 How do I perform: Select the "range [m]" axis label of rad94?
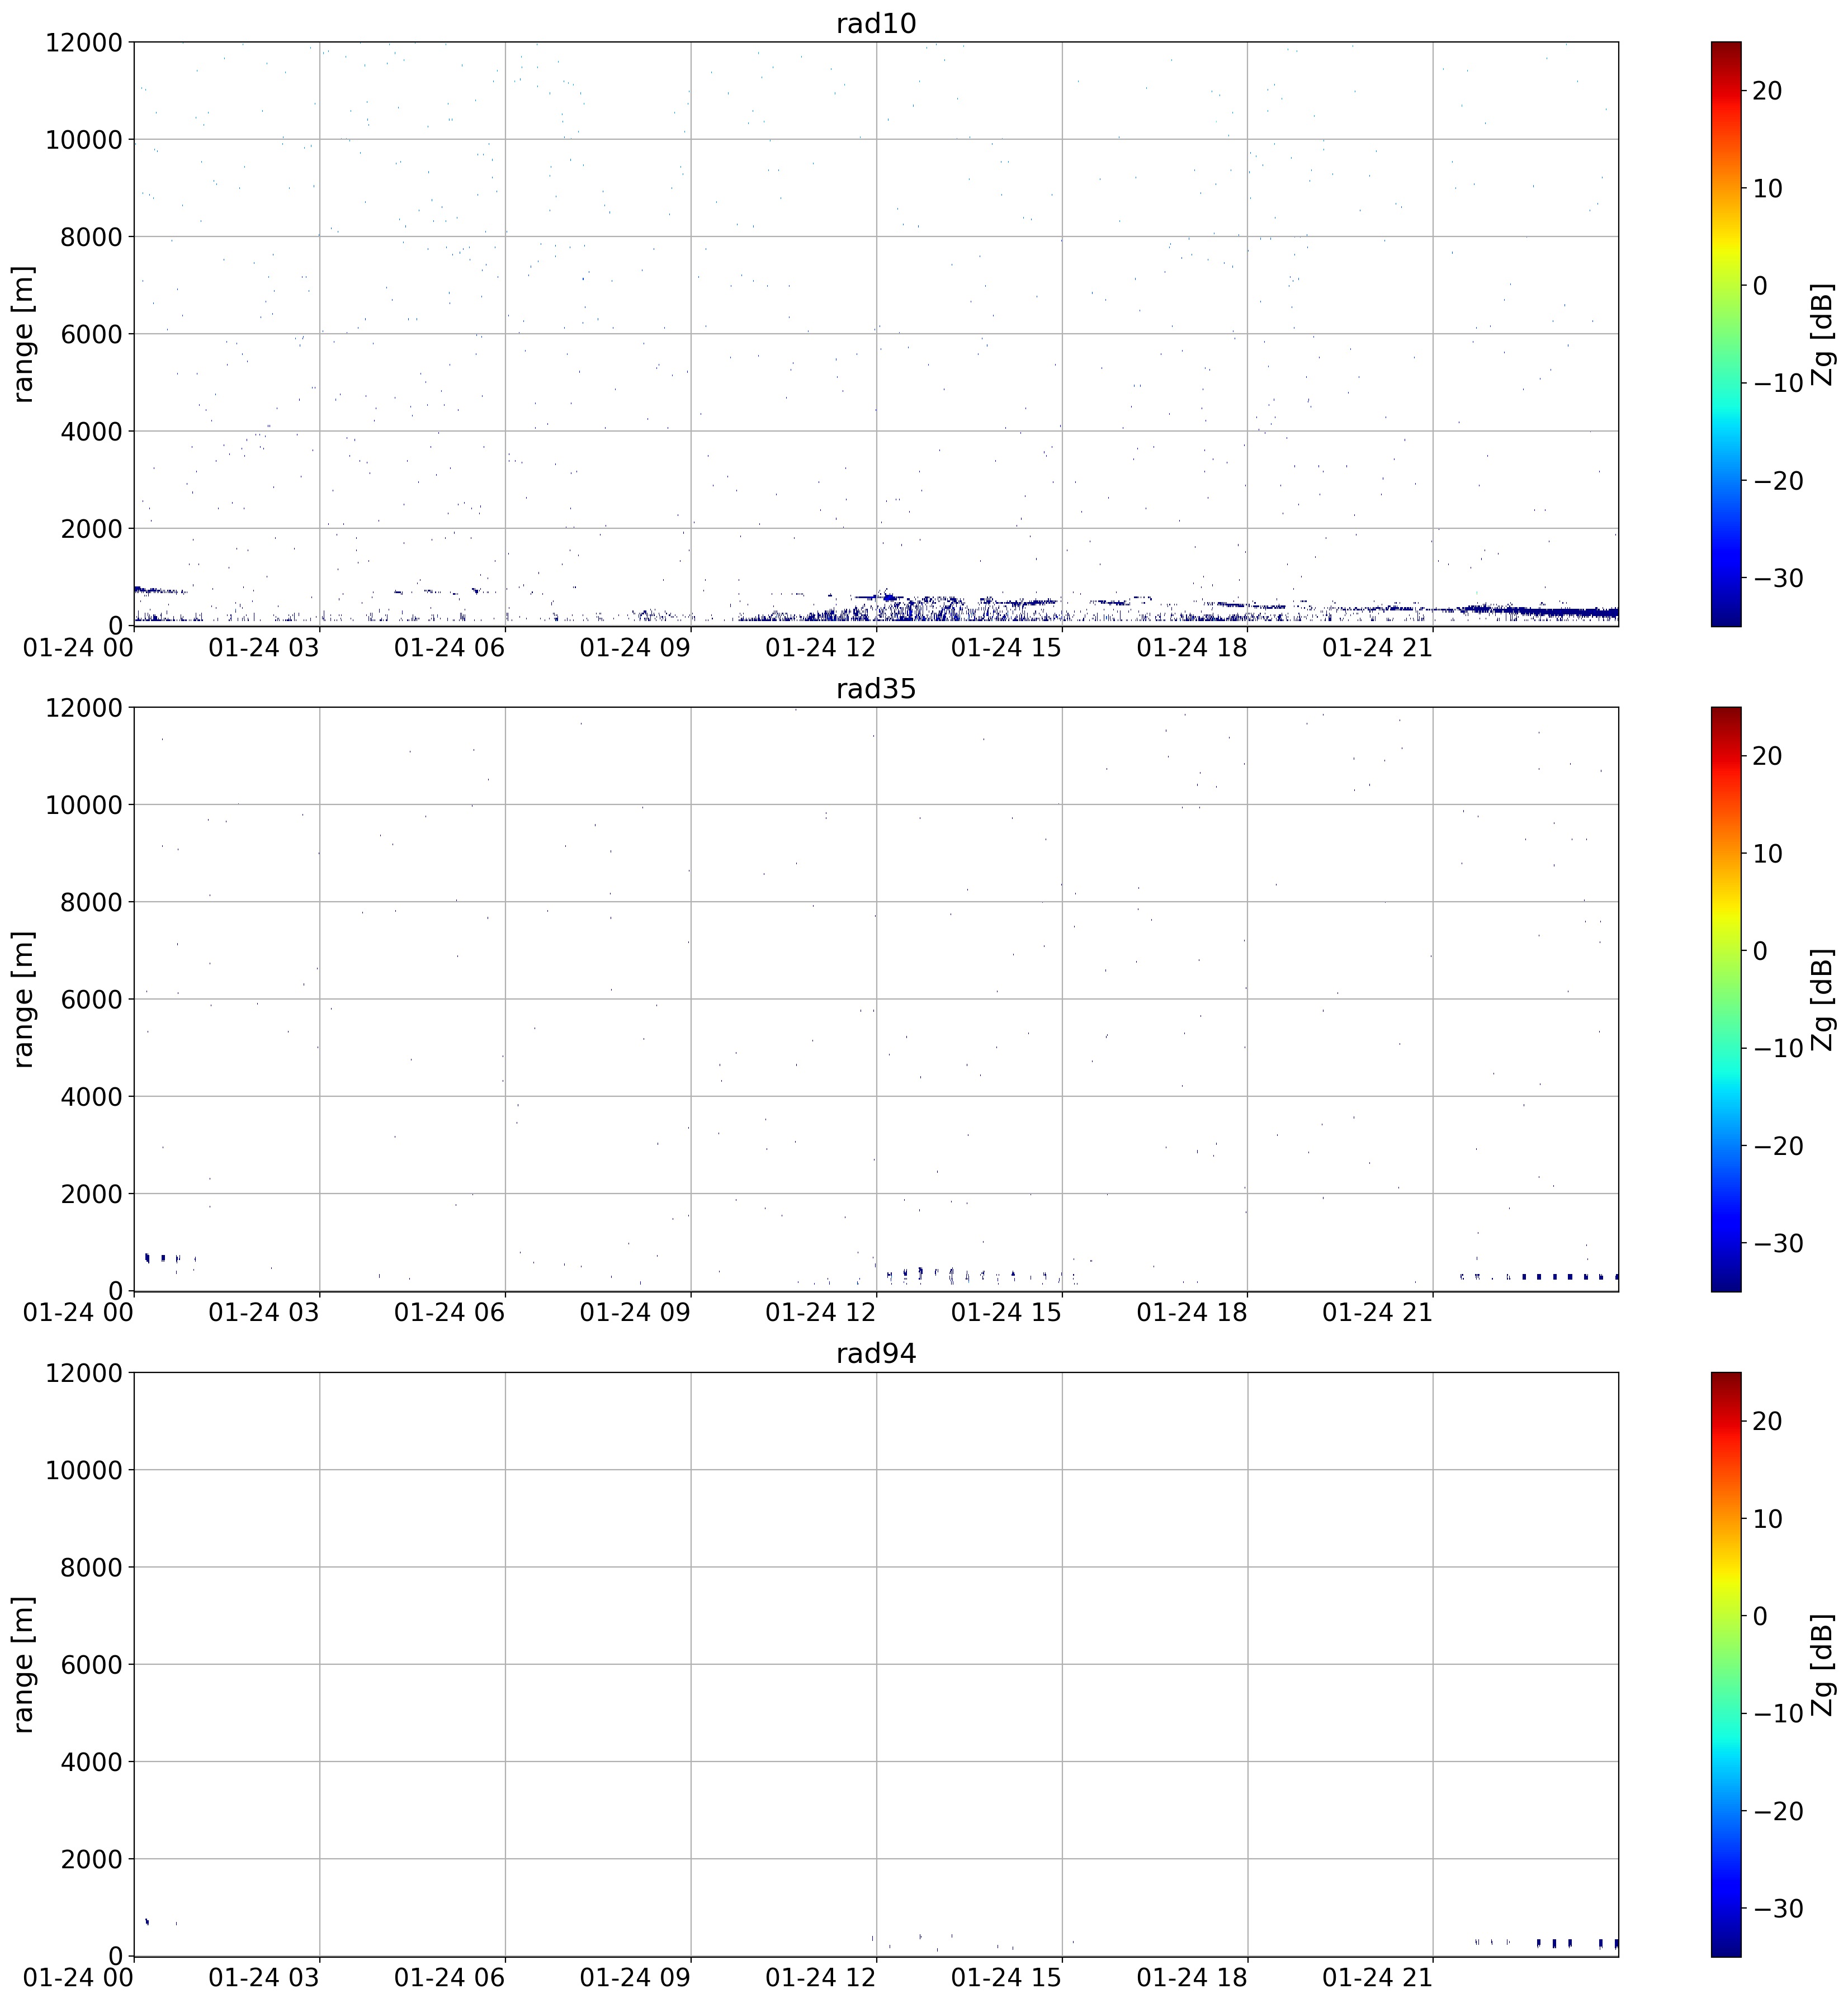pos(24,1664)
